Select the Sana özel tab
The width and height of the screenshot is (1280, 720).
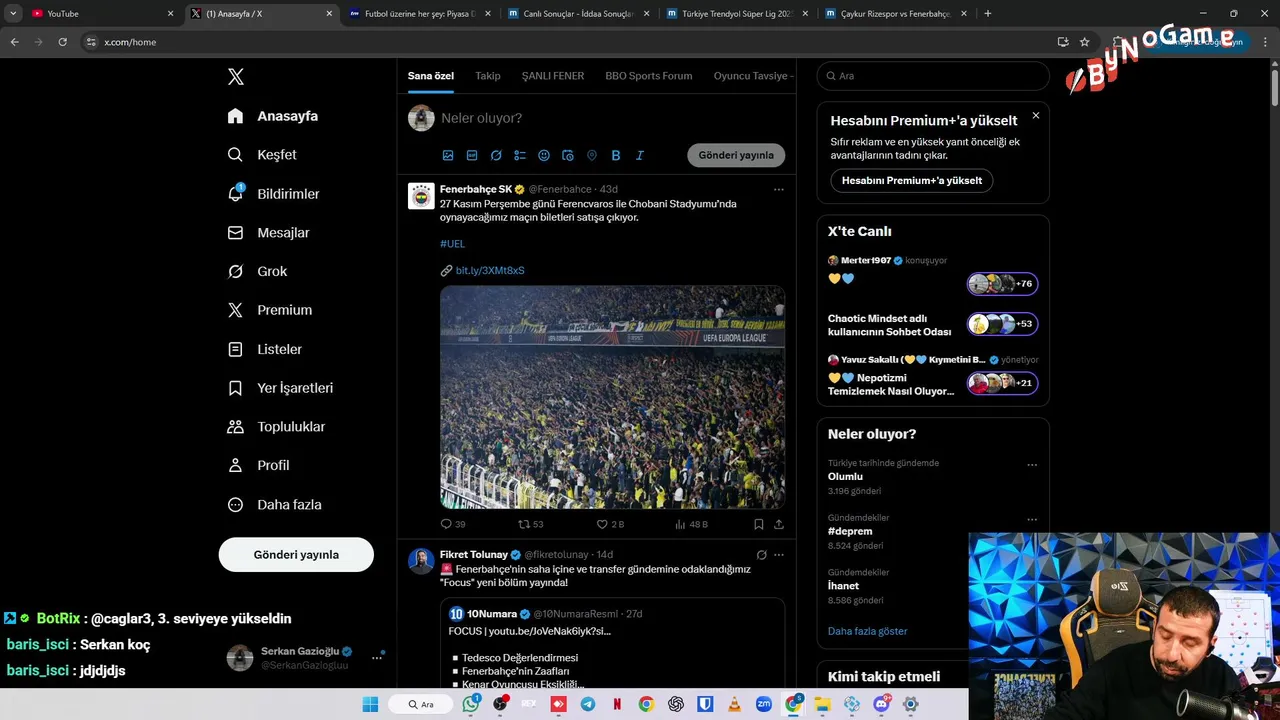coord(430,76)
